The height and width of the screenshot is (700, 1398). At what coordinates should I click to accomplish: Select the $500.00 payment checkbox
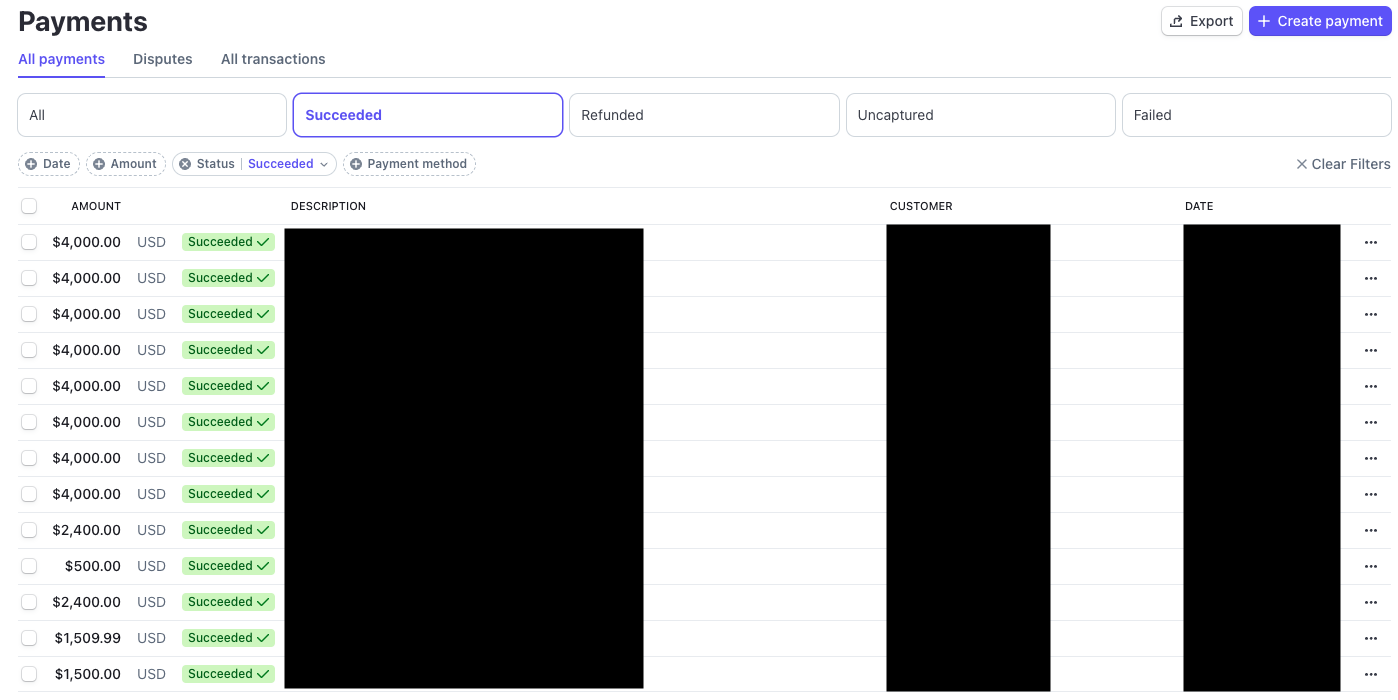click(x=29, y=566)
